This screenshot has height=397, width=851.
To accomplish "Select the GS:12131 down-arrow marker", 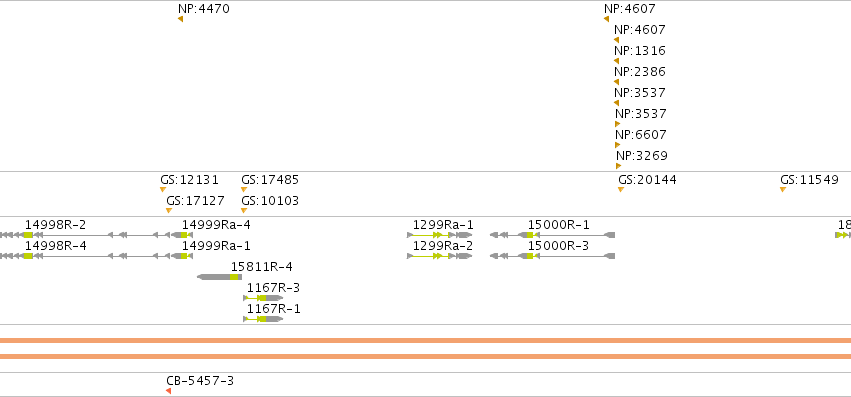I will [163, 190].
